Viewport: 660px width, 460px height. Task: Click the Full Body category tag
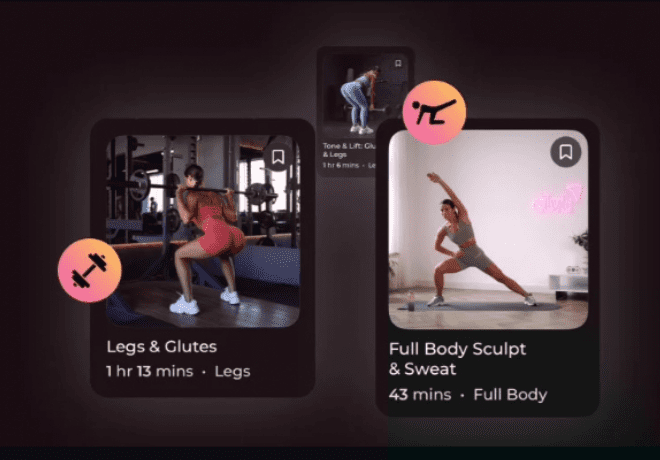click(510, 395)
